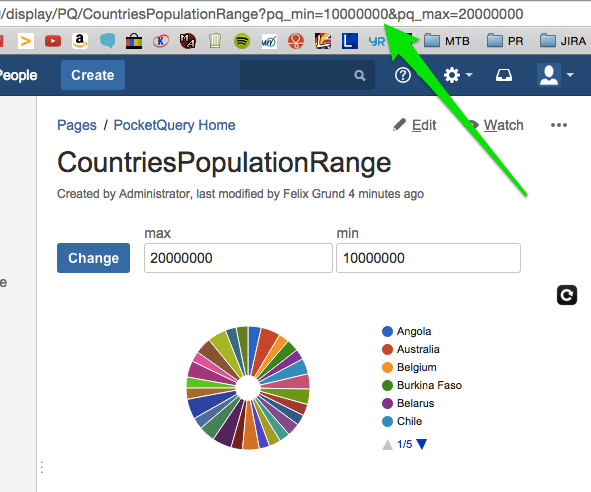This screenshot has width=591, height=492.
Task: Open the MA round bookmark
Action: pyautogui.click(x=188, y=41)
